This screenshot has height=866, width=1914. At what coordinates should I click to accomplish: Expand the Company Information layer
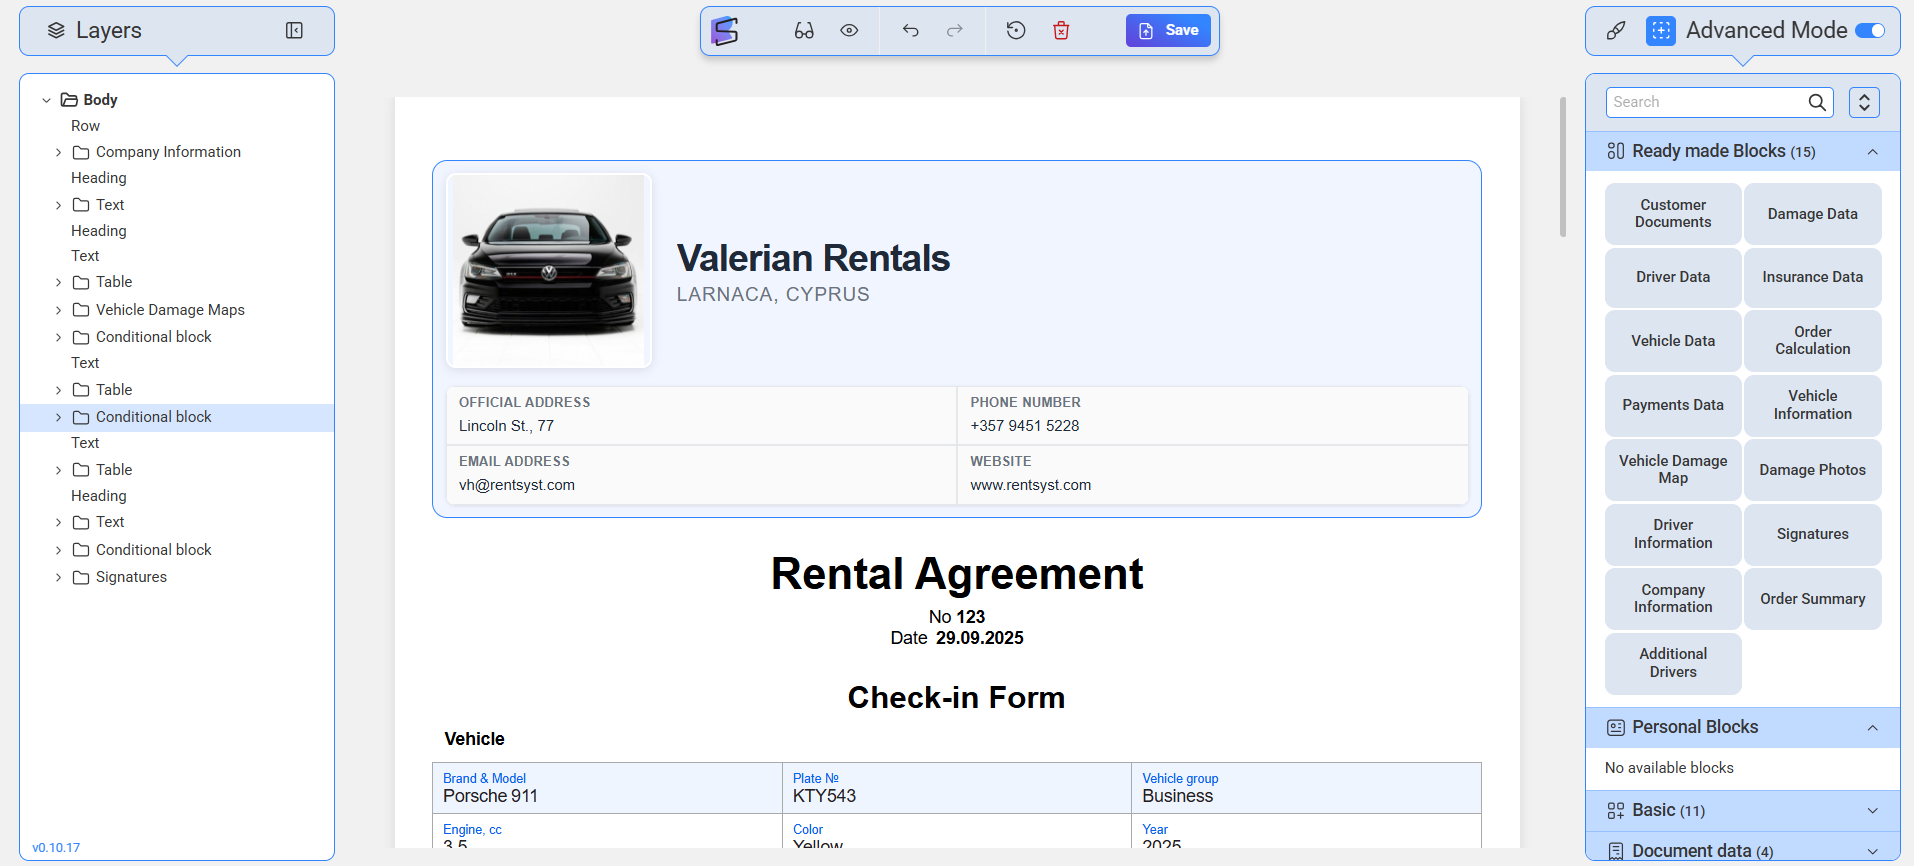[58, 153]
